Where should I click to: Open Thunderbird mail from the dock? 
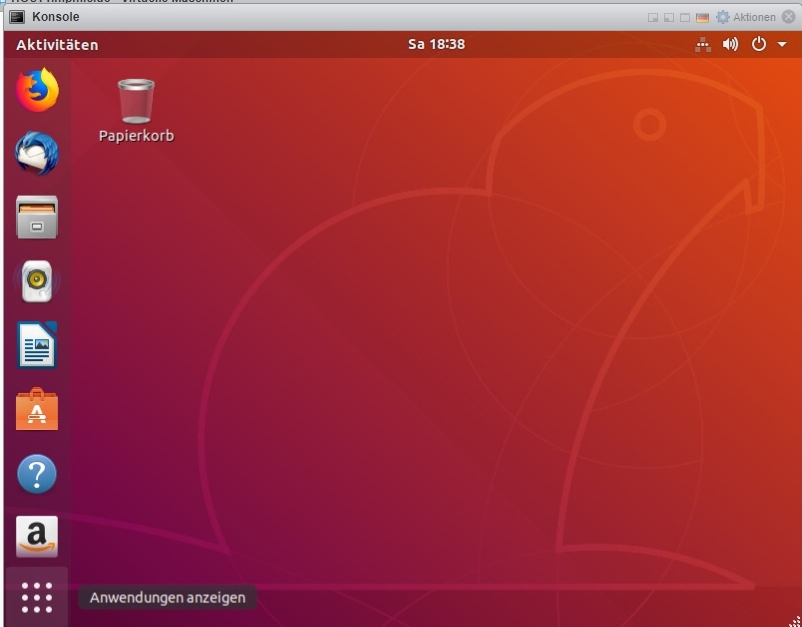(x=37, y=154)
